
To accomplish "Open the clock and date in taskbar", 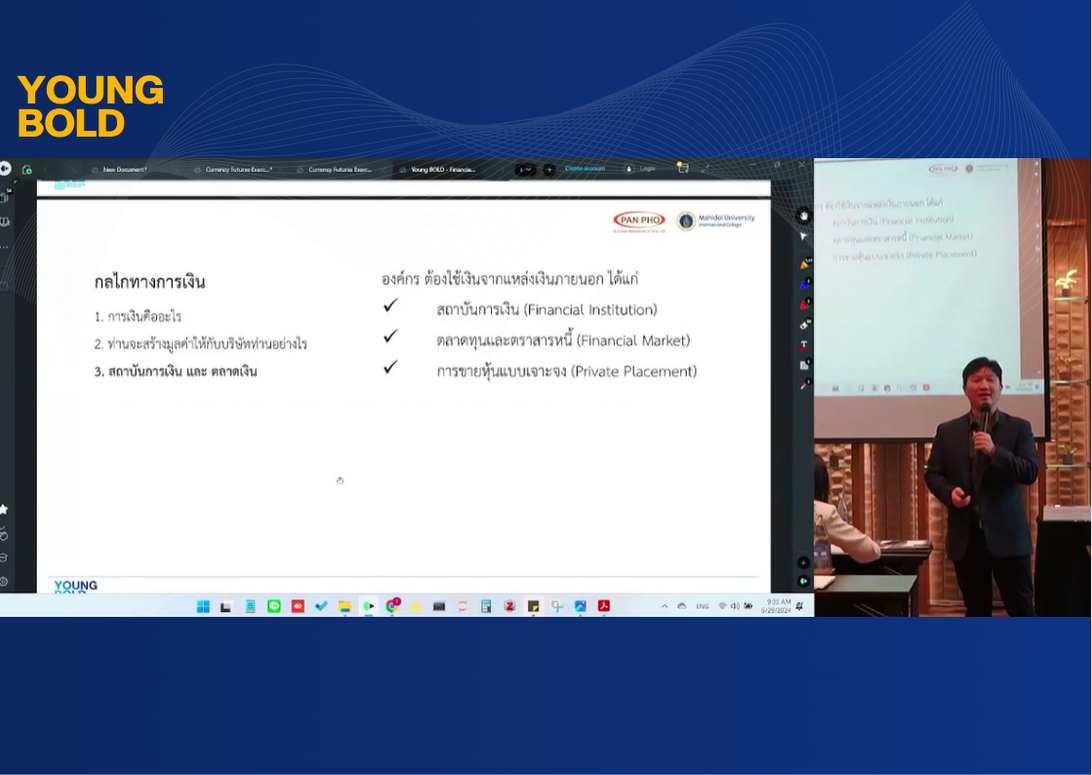I will (776, 606).
